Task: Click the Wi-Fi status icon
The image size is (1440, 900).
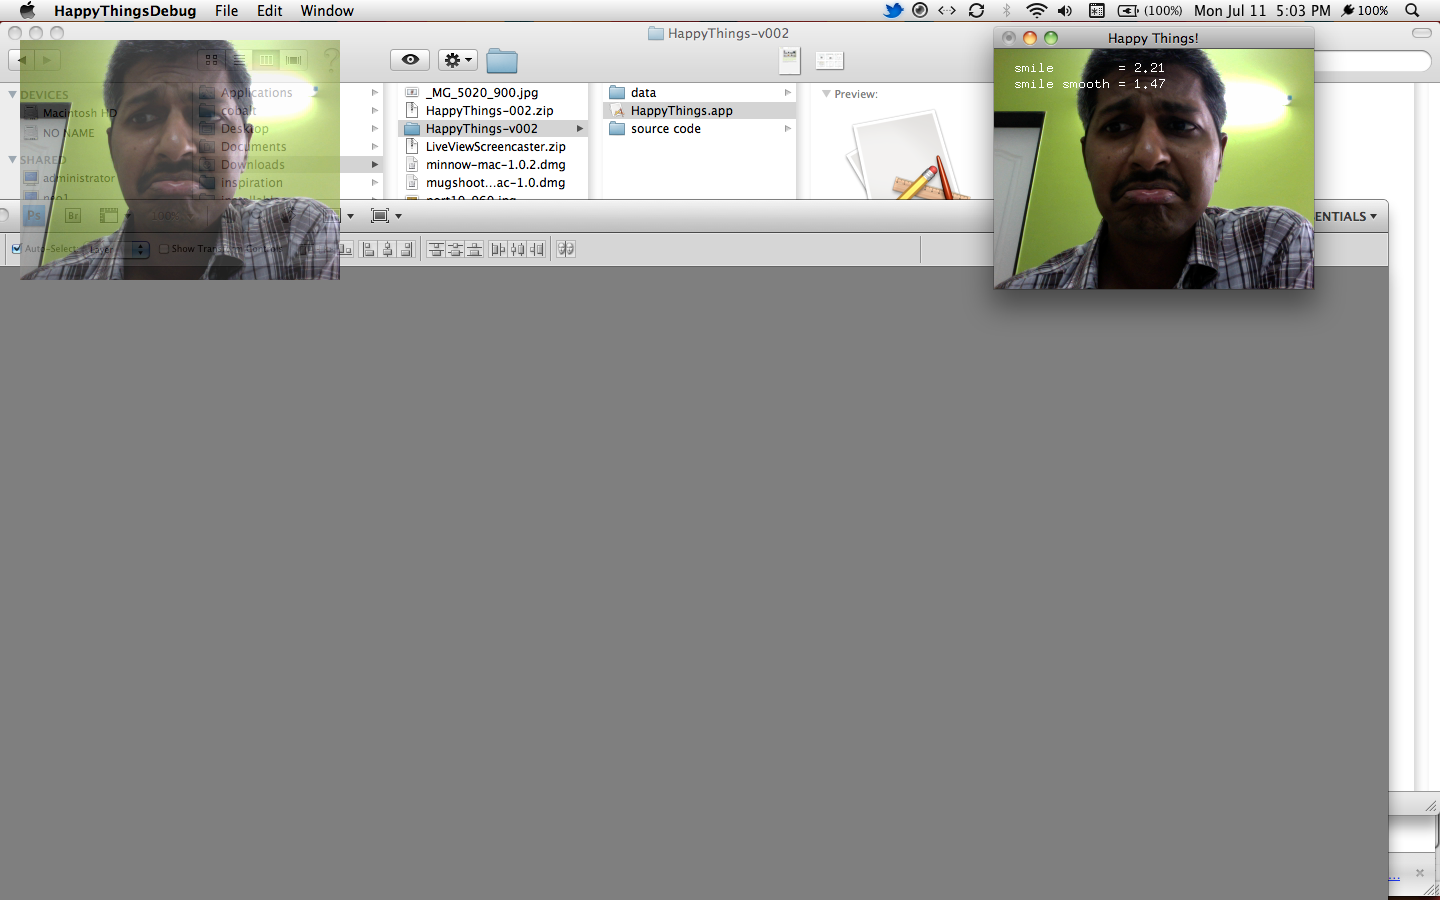Action: [1036, 11]
